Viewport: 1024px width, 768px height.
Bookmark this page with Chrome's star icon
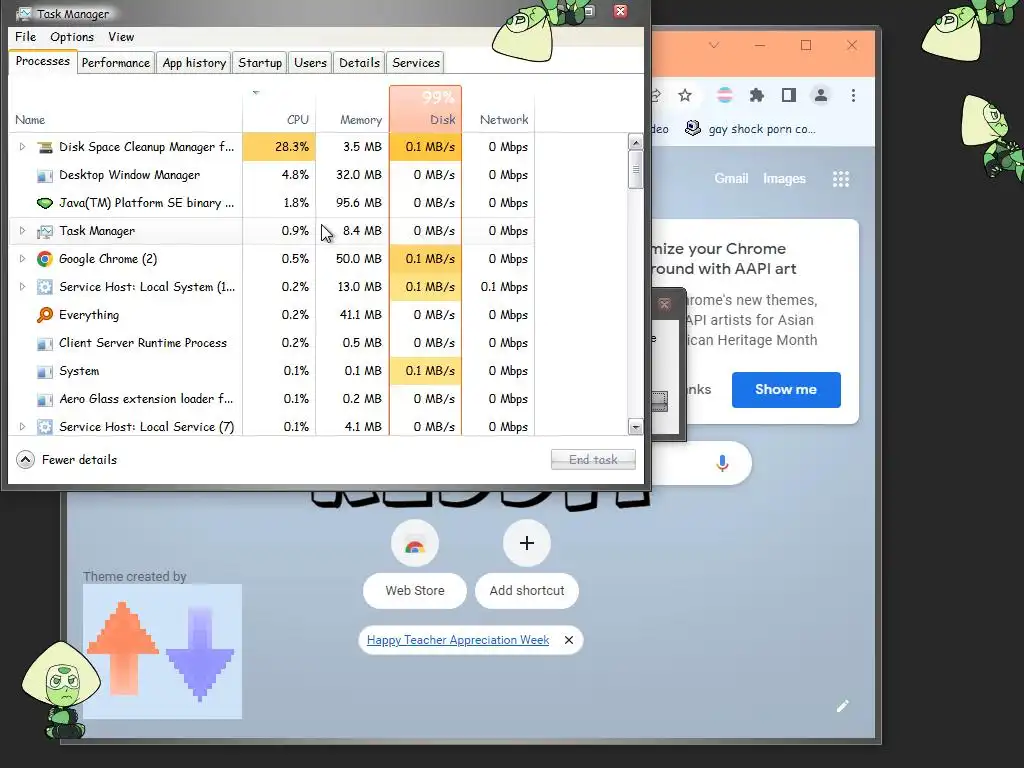[684, 95]
